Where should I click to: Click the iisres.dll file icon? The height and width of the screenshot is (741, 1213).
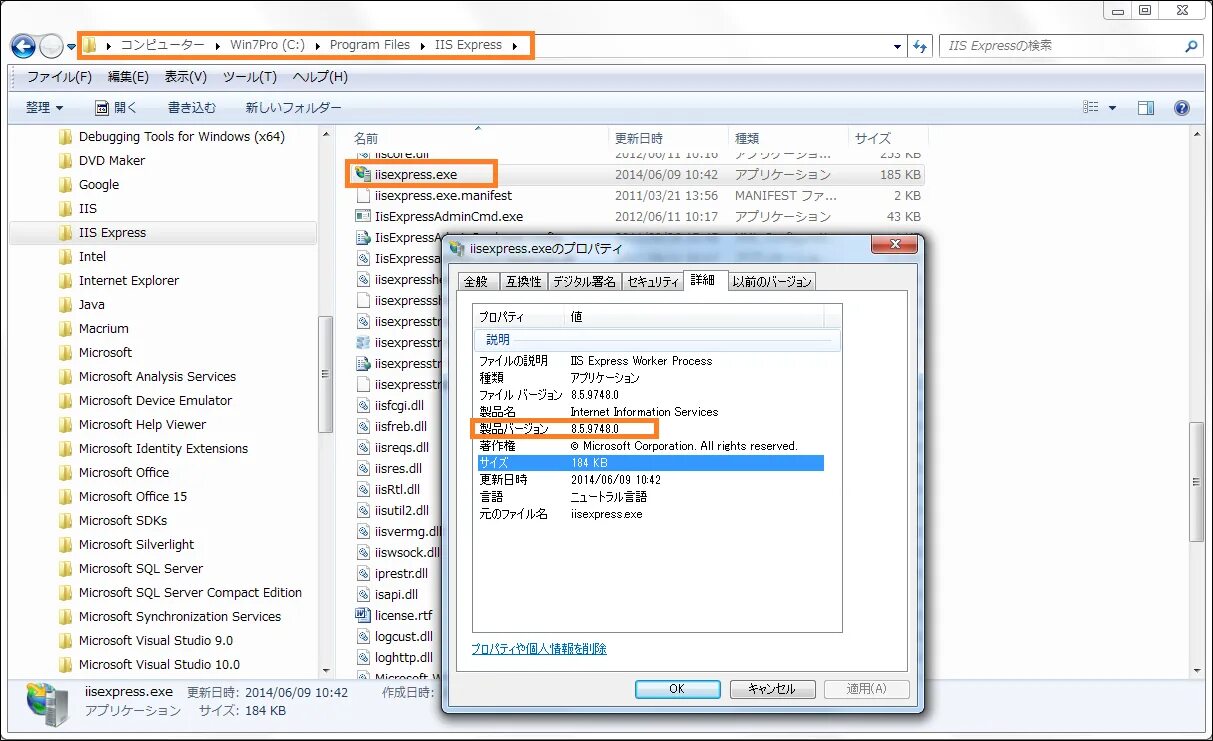click(x=364, y=469)
